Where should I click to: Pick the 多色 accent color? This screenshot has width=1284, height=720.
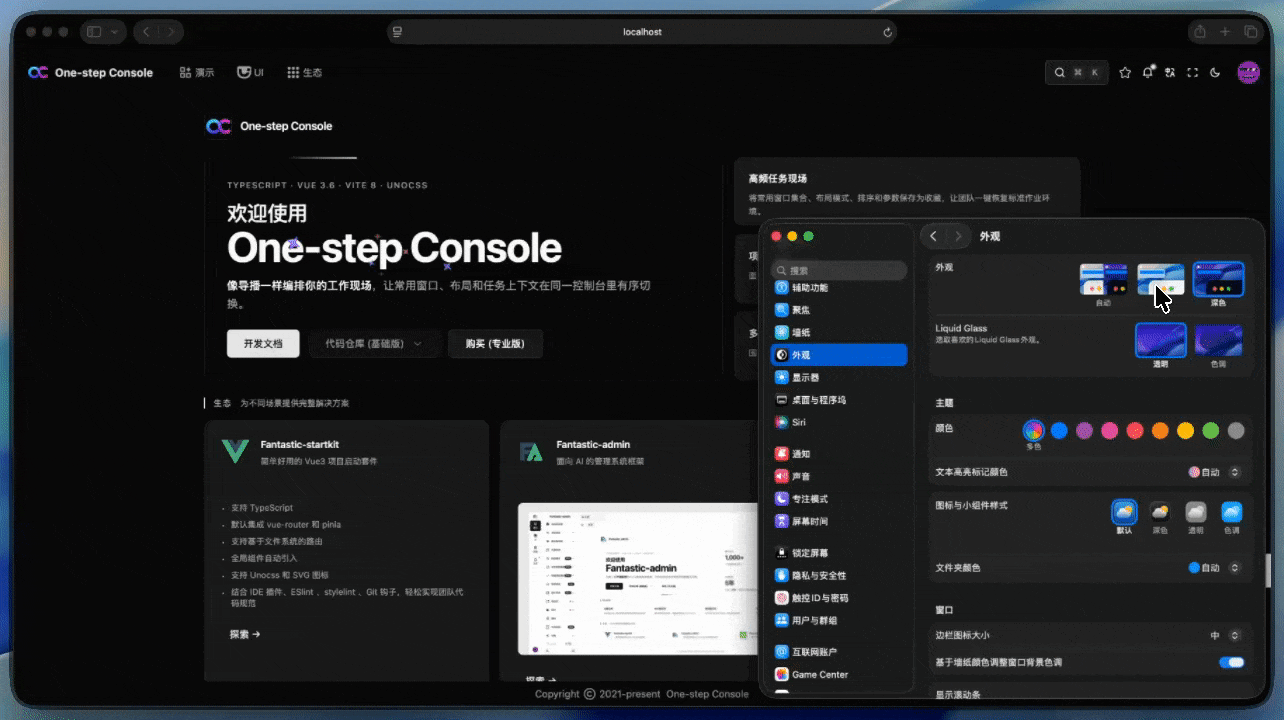click(1034, 430)
